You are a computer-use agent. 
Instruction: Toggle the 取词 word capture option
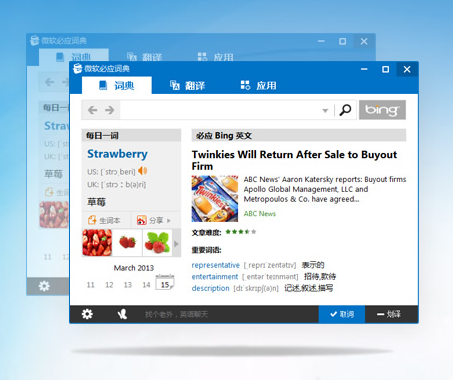point(342,314)
